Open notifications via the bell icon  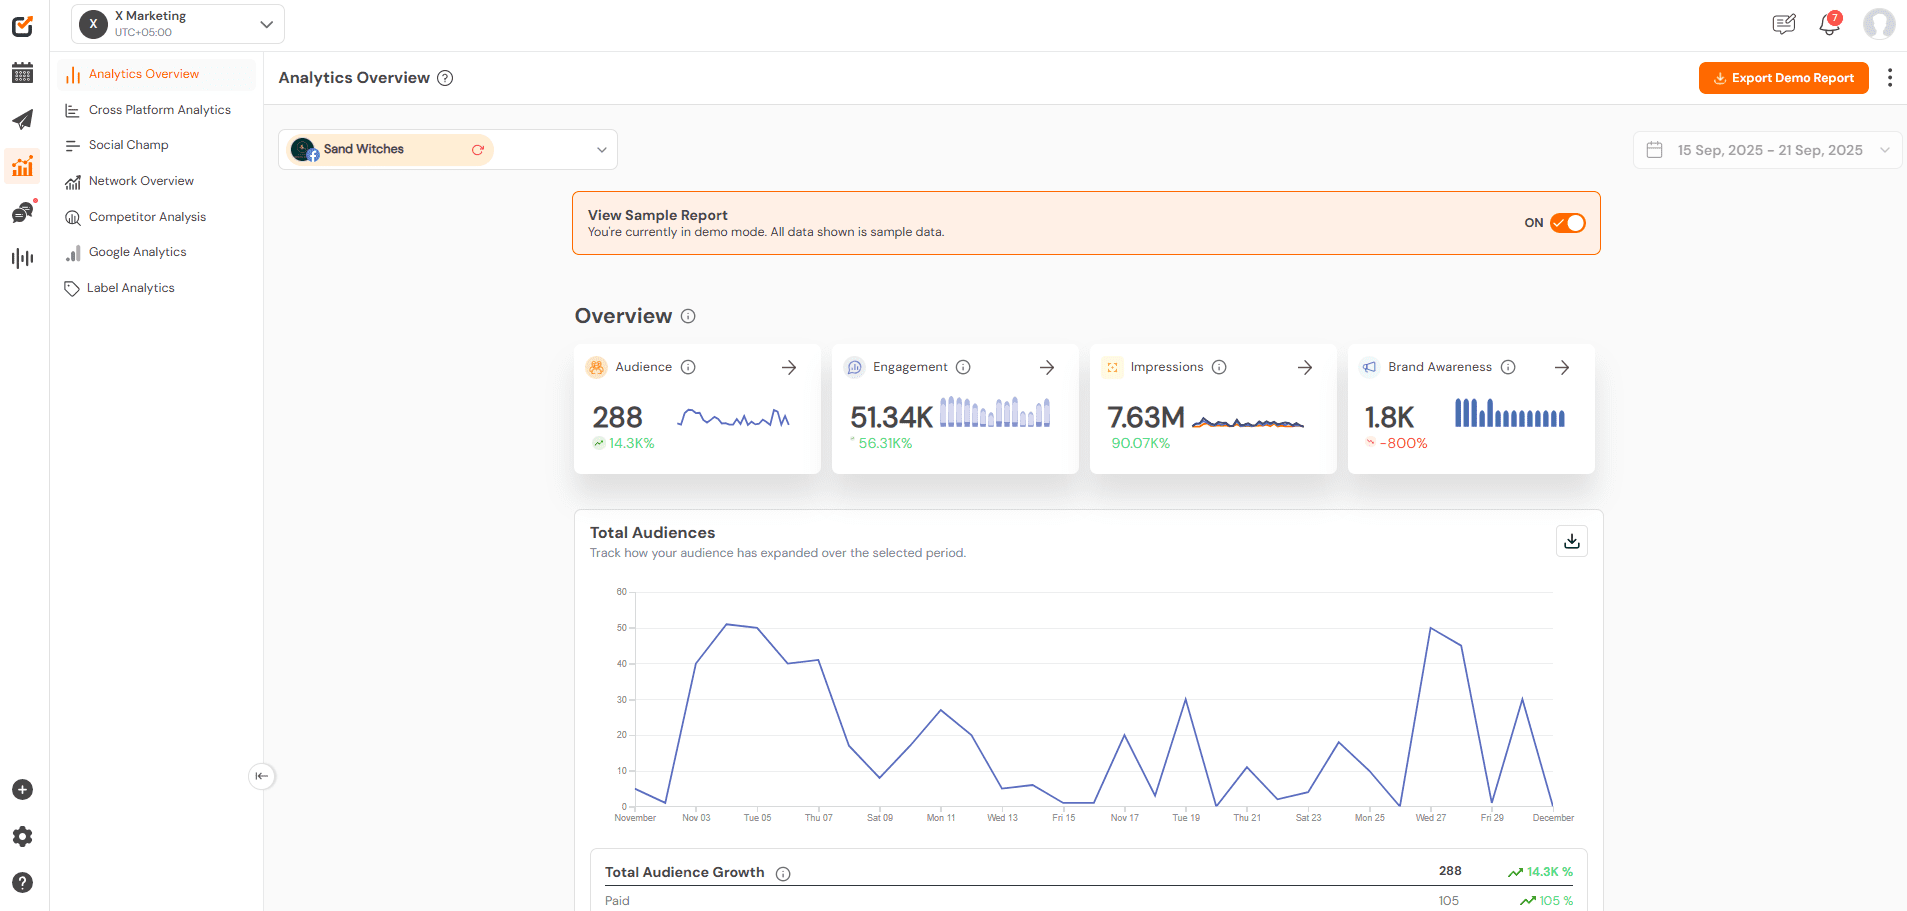[x=1828, y=24]
